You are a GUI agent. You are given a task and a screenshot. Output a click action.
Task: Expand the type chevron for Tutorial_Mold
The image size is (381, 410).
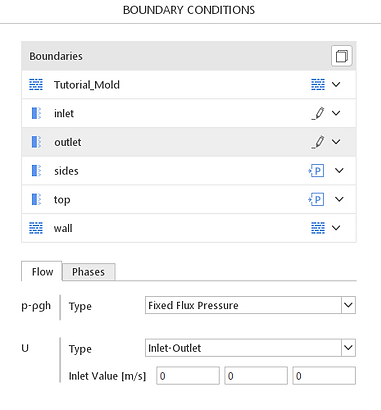tap(336, 85)
